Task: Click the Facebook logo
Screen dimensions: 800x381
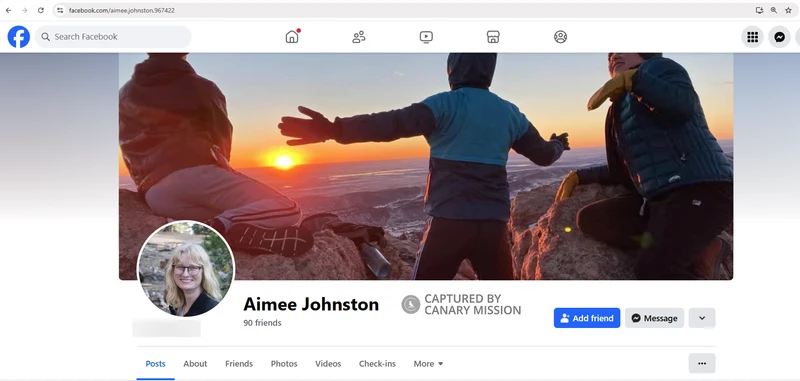Action: click(x=19, y=37)
